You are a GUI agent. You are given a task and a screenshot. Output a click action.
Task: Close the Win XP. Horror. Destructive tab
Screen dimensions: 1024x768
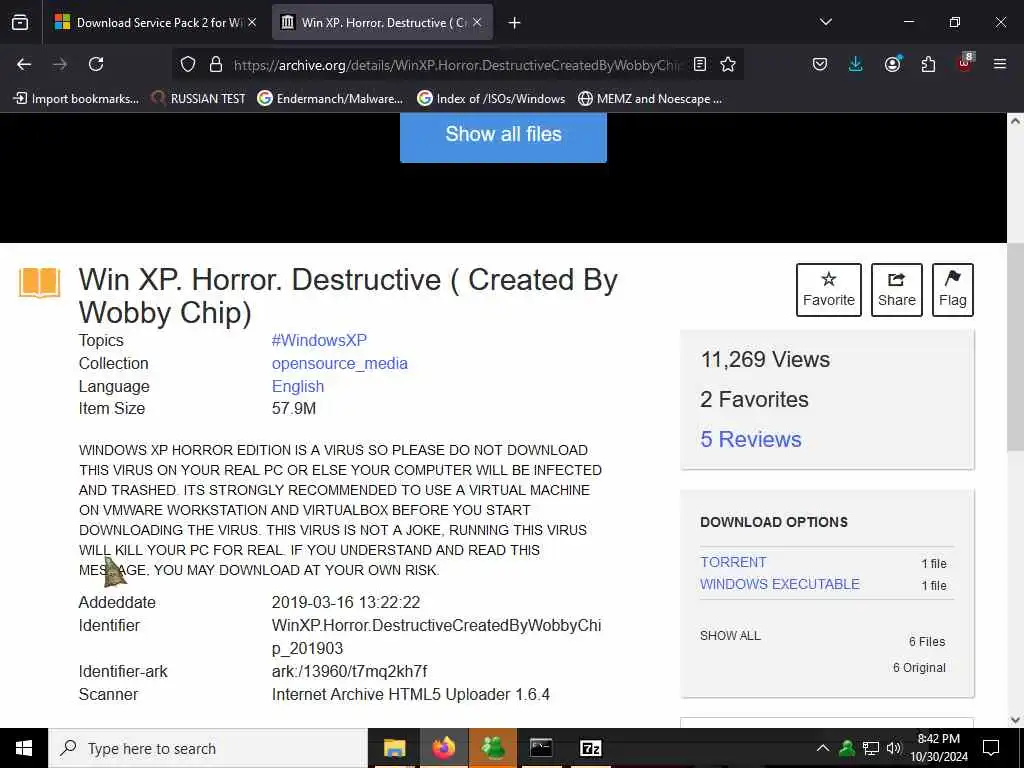pyautogui.click(x=477, y=22)
